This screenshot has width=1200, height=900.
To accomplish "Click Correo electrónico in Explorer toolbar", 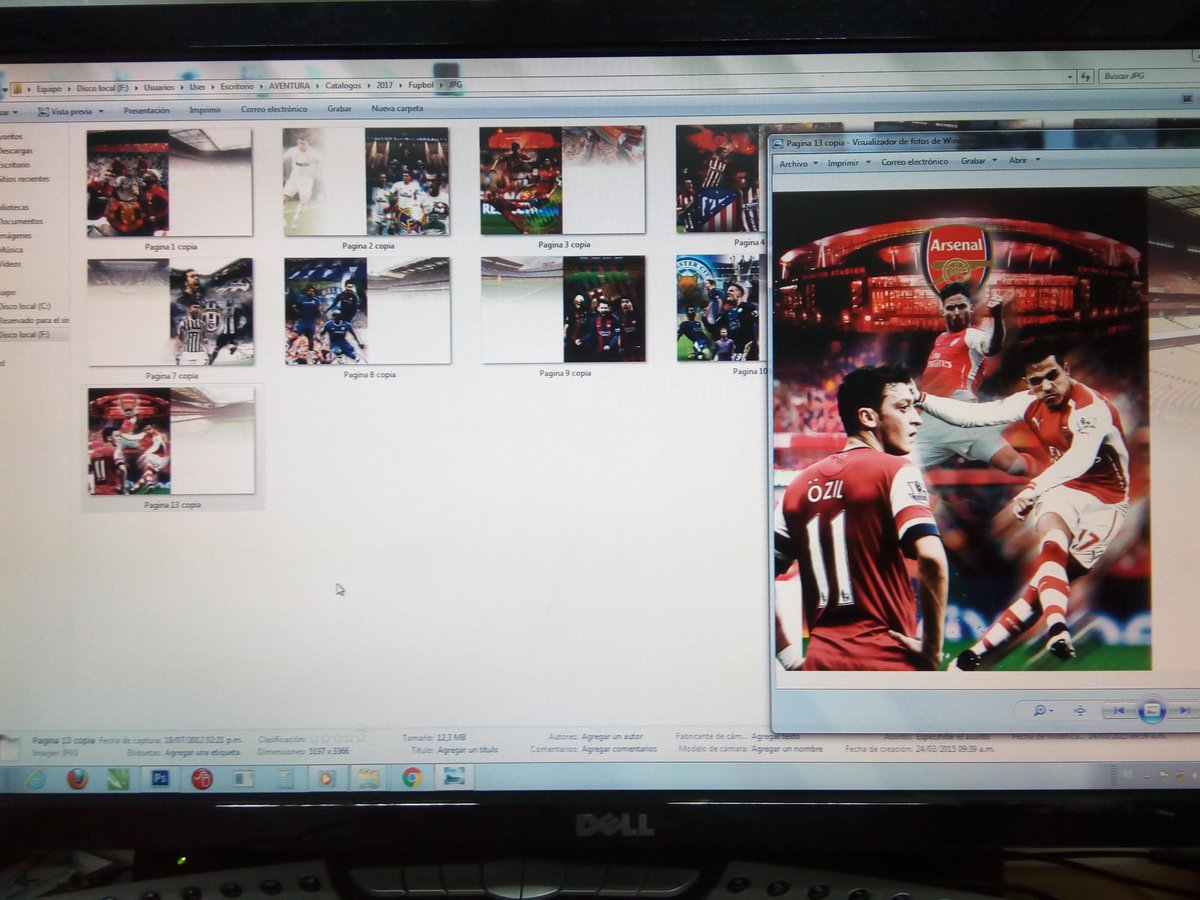I will click(274, 109).
